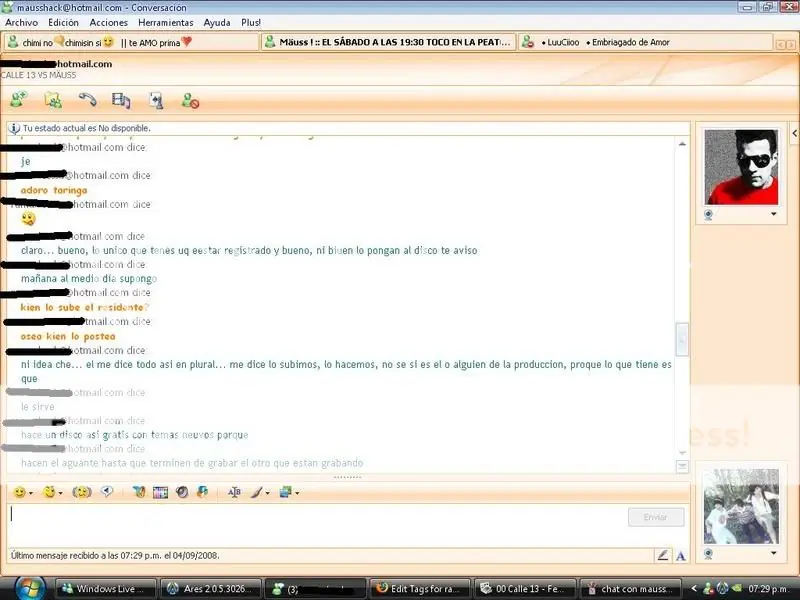Click the colorful grid Plus! icon
This screenshot has width=800, height=600.
[x=160, y=493]
